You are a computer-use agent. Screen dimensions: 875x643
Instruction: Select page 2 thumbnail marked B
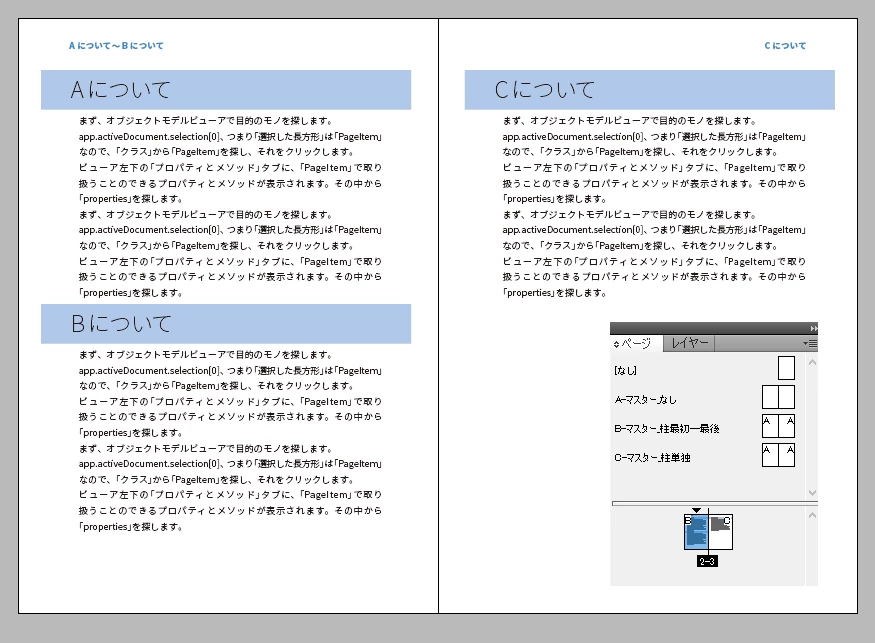pos(696,532)
